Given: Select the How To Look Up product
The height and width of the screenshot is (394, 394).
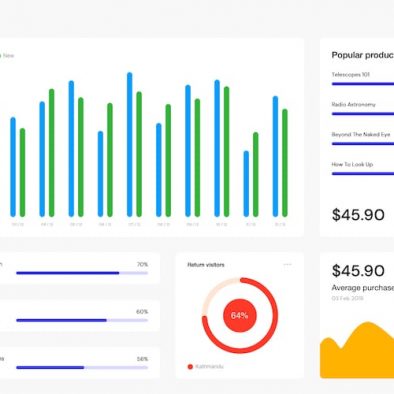Looking at the screenshot, I should point(352,164).
